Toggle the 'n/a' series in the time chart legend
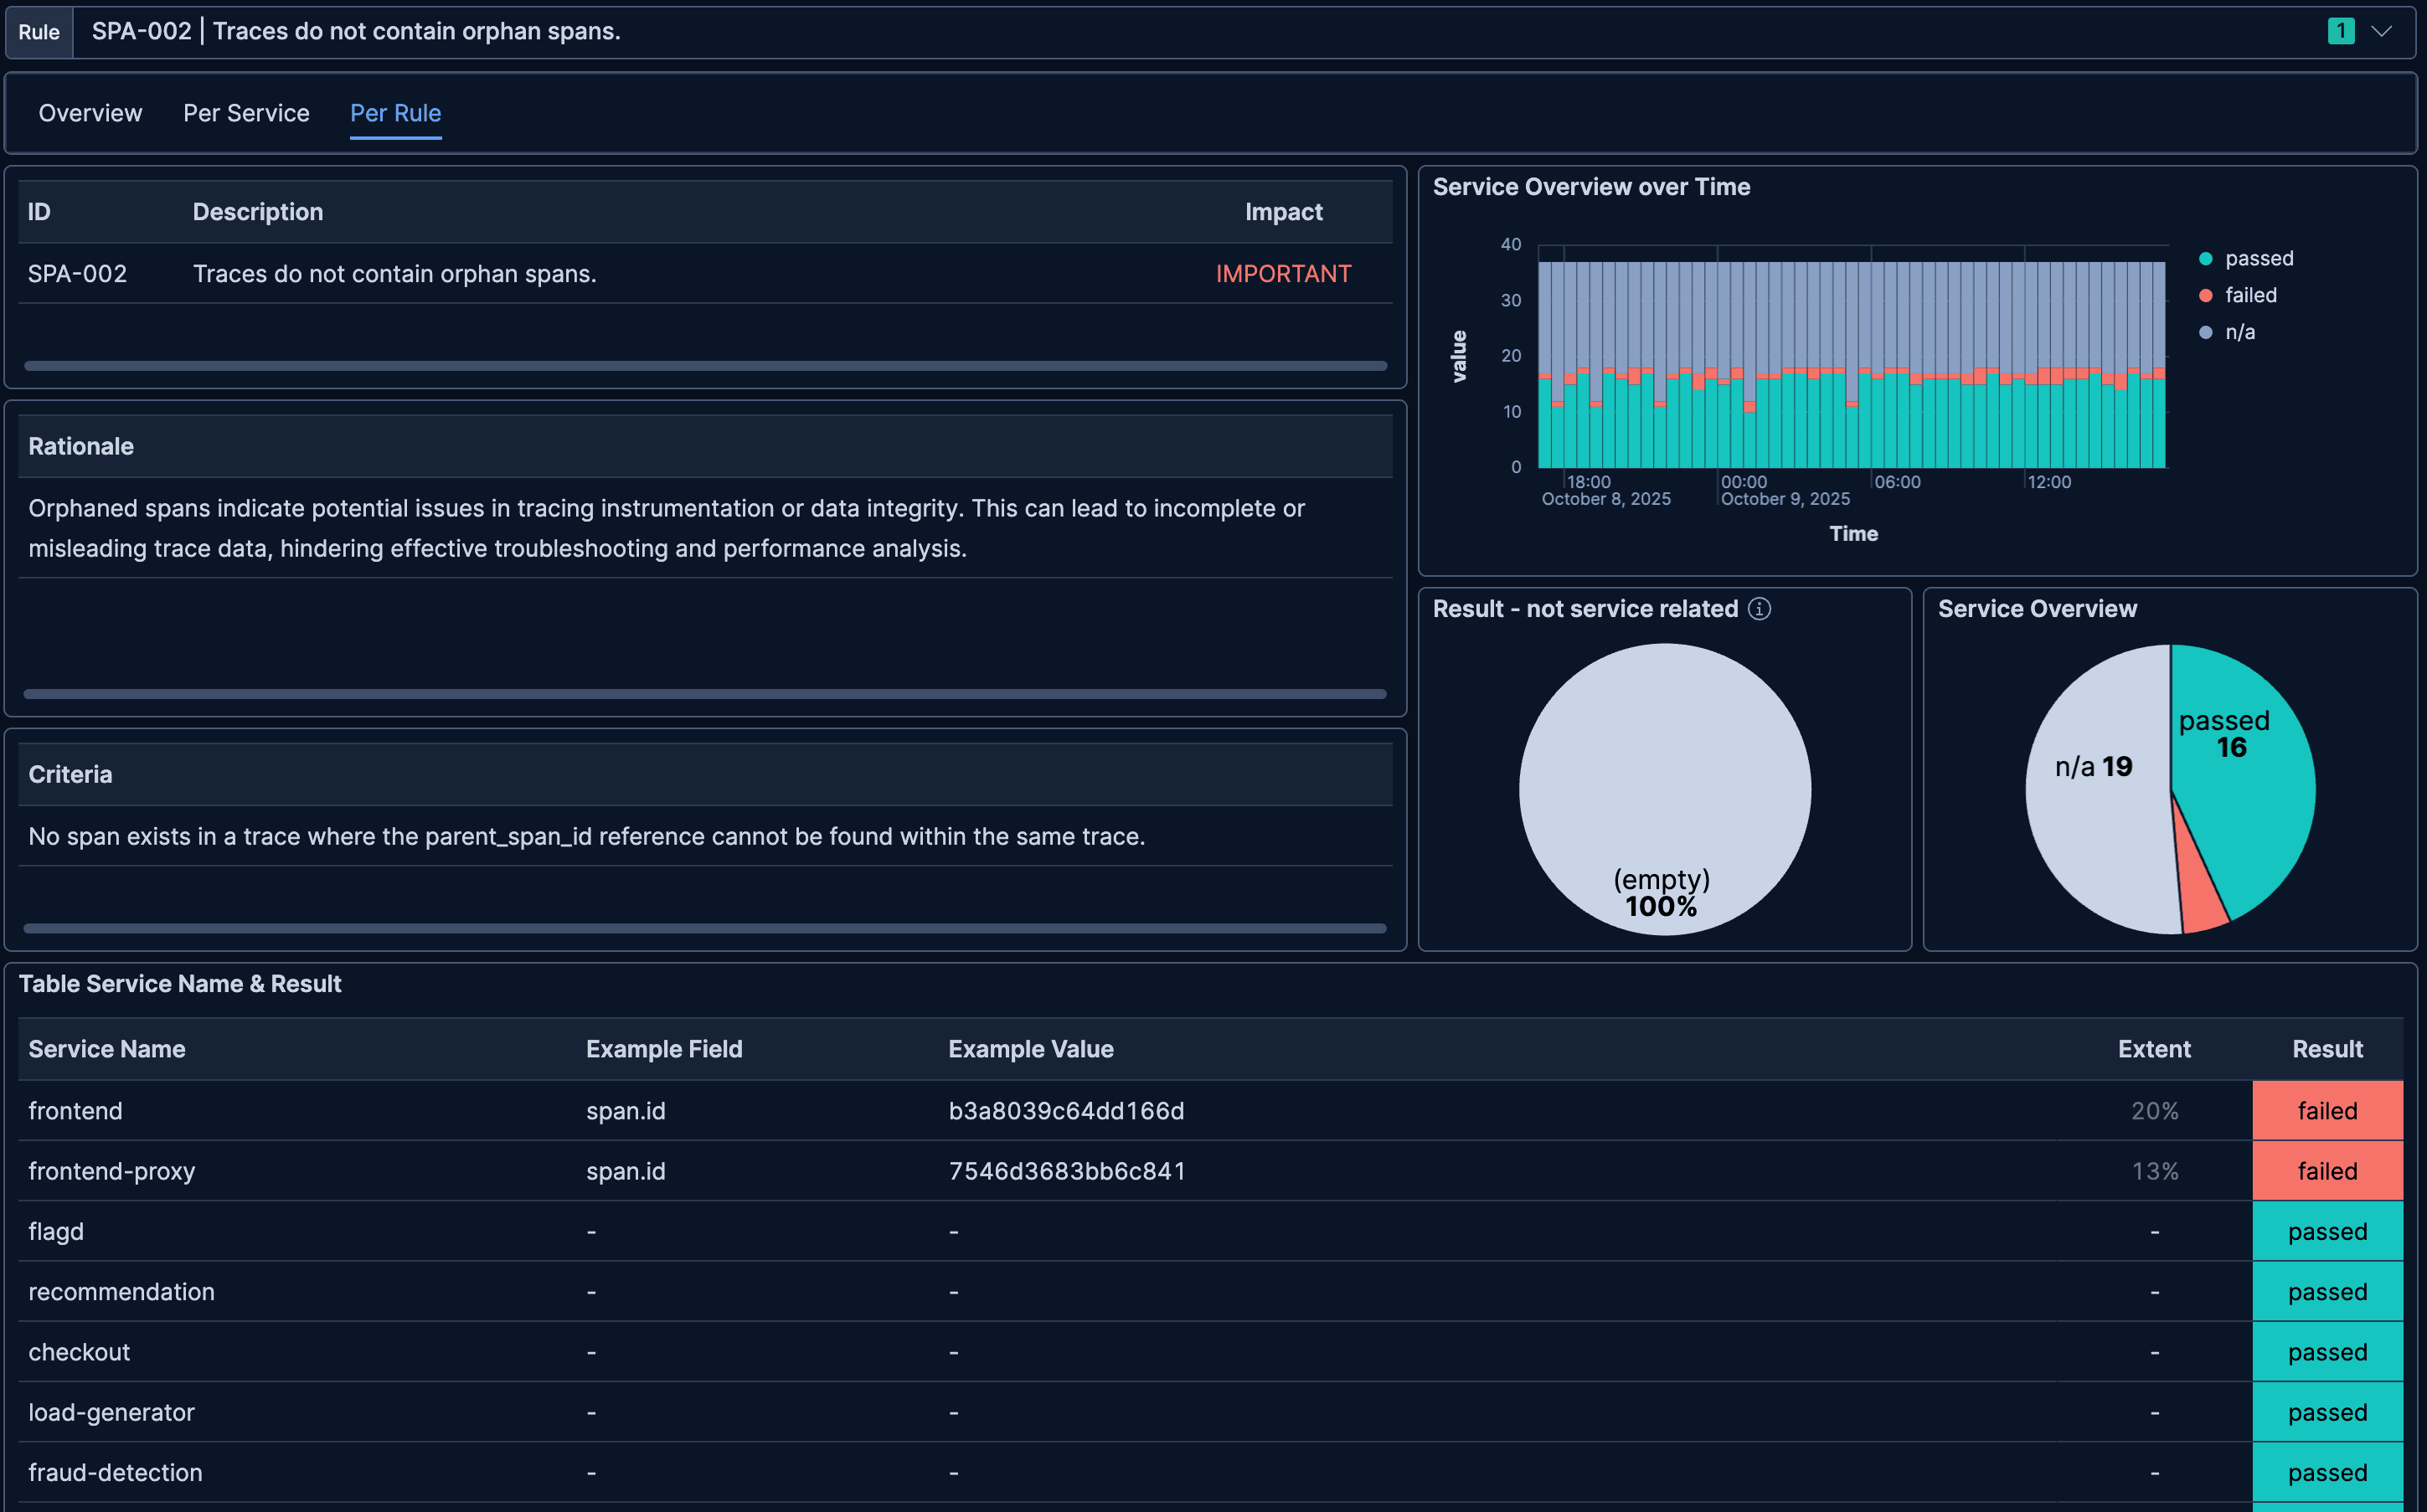 click(x=2240, y=331)
